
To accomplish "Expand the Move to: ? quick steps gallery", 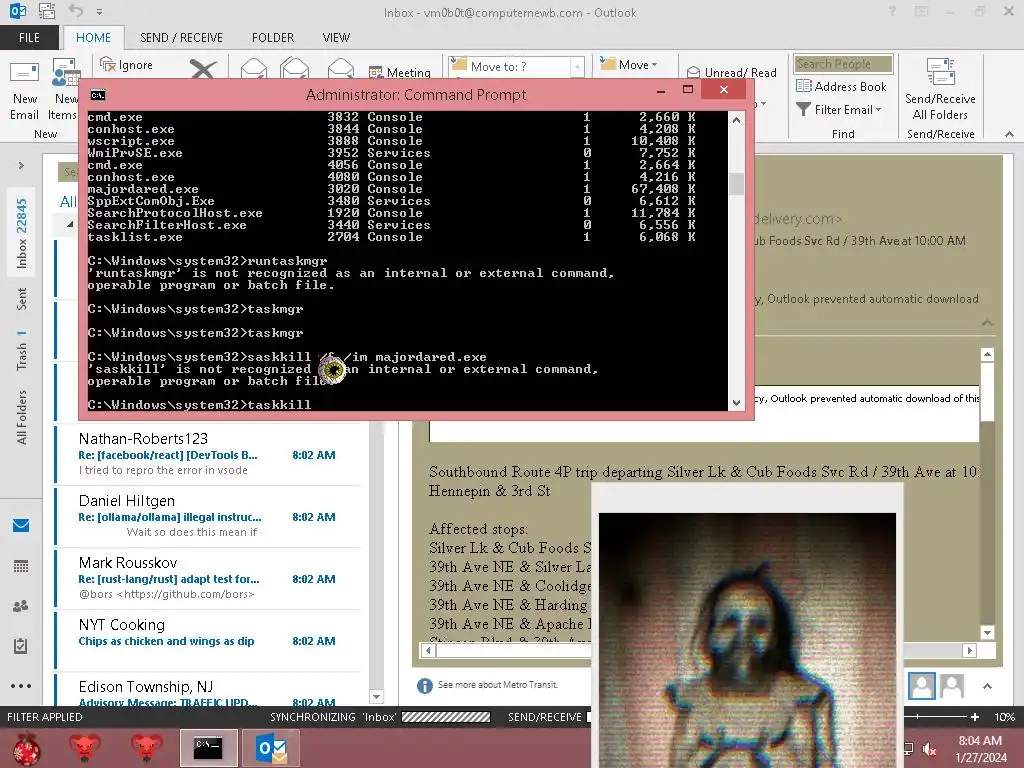I will pos(577,66).
